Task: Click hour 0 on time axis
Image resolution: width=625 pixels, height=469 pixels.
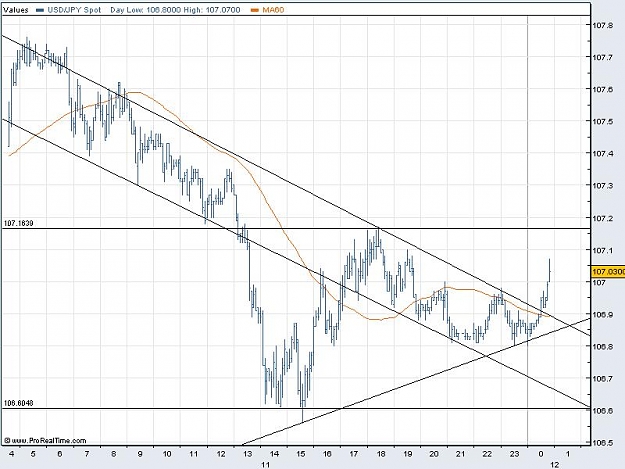Action: click(x=541, y=453)
